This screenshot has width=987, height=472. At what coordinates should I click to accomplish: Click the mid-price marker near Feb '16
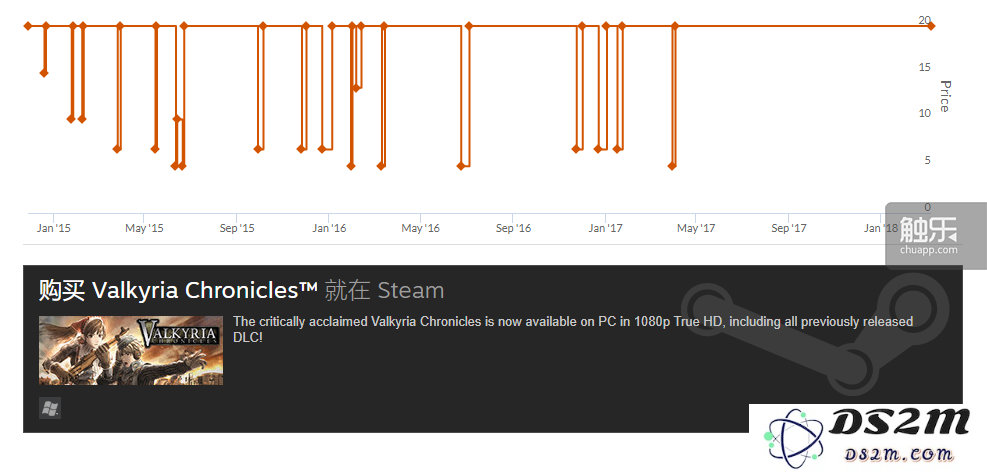point(356,87)
